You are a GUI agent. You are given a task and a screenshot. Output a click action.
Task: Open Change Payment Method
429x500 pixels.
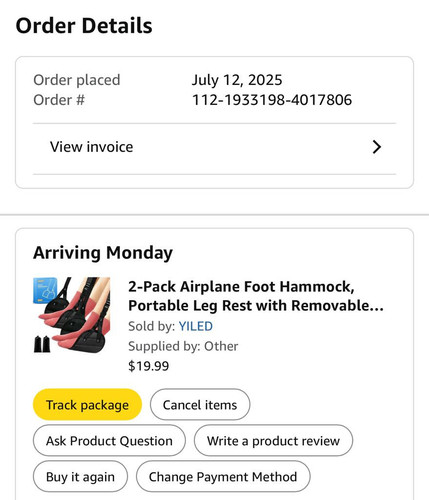coord(223,477)
